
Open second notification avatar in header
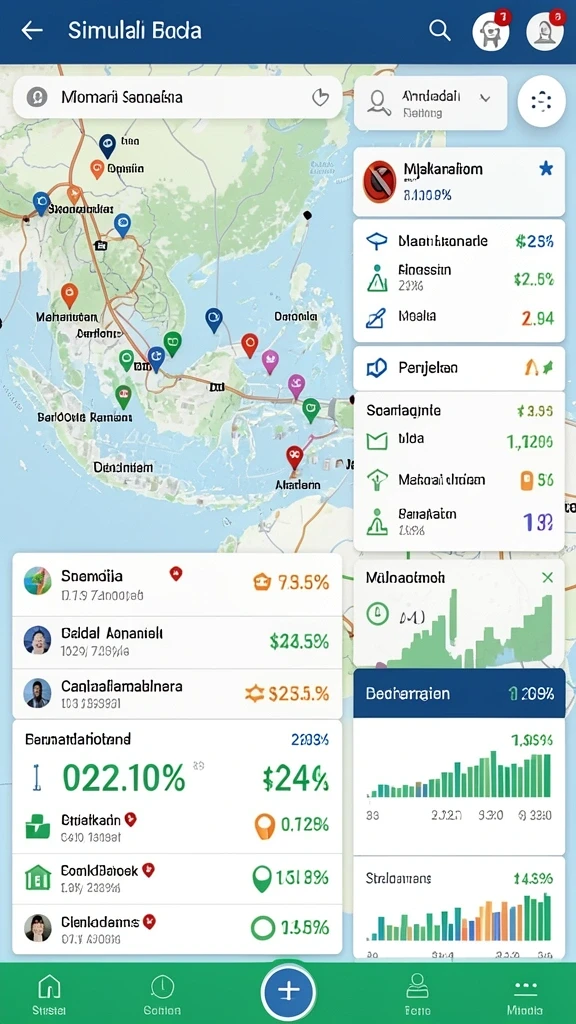[x=545, y=31]
